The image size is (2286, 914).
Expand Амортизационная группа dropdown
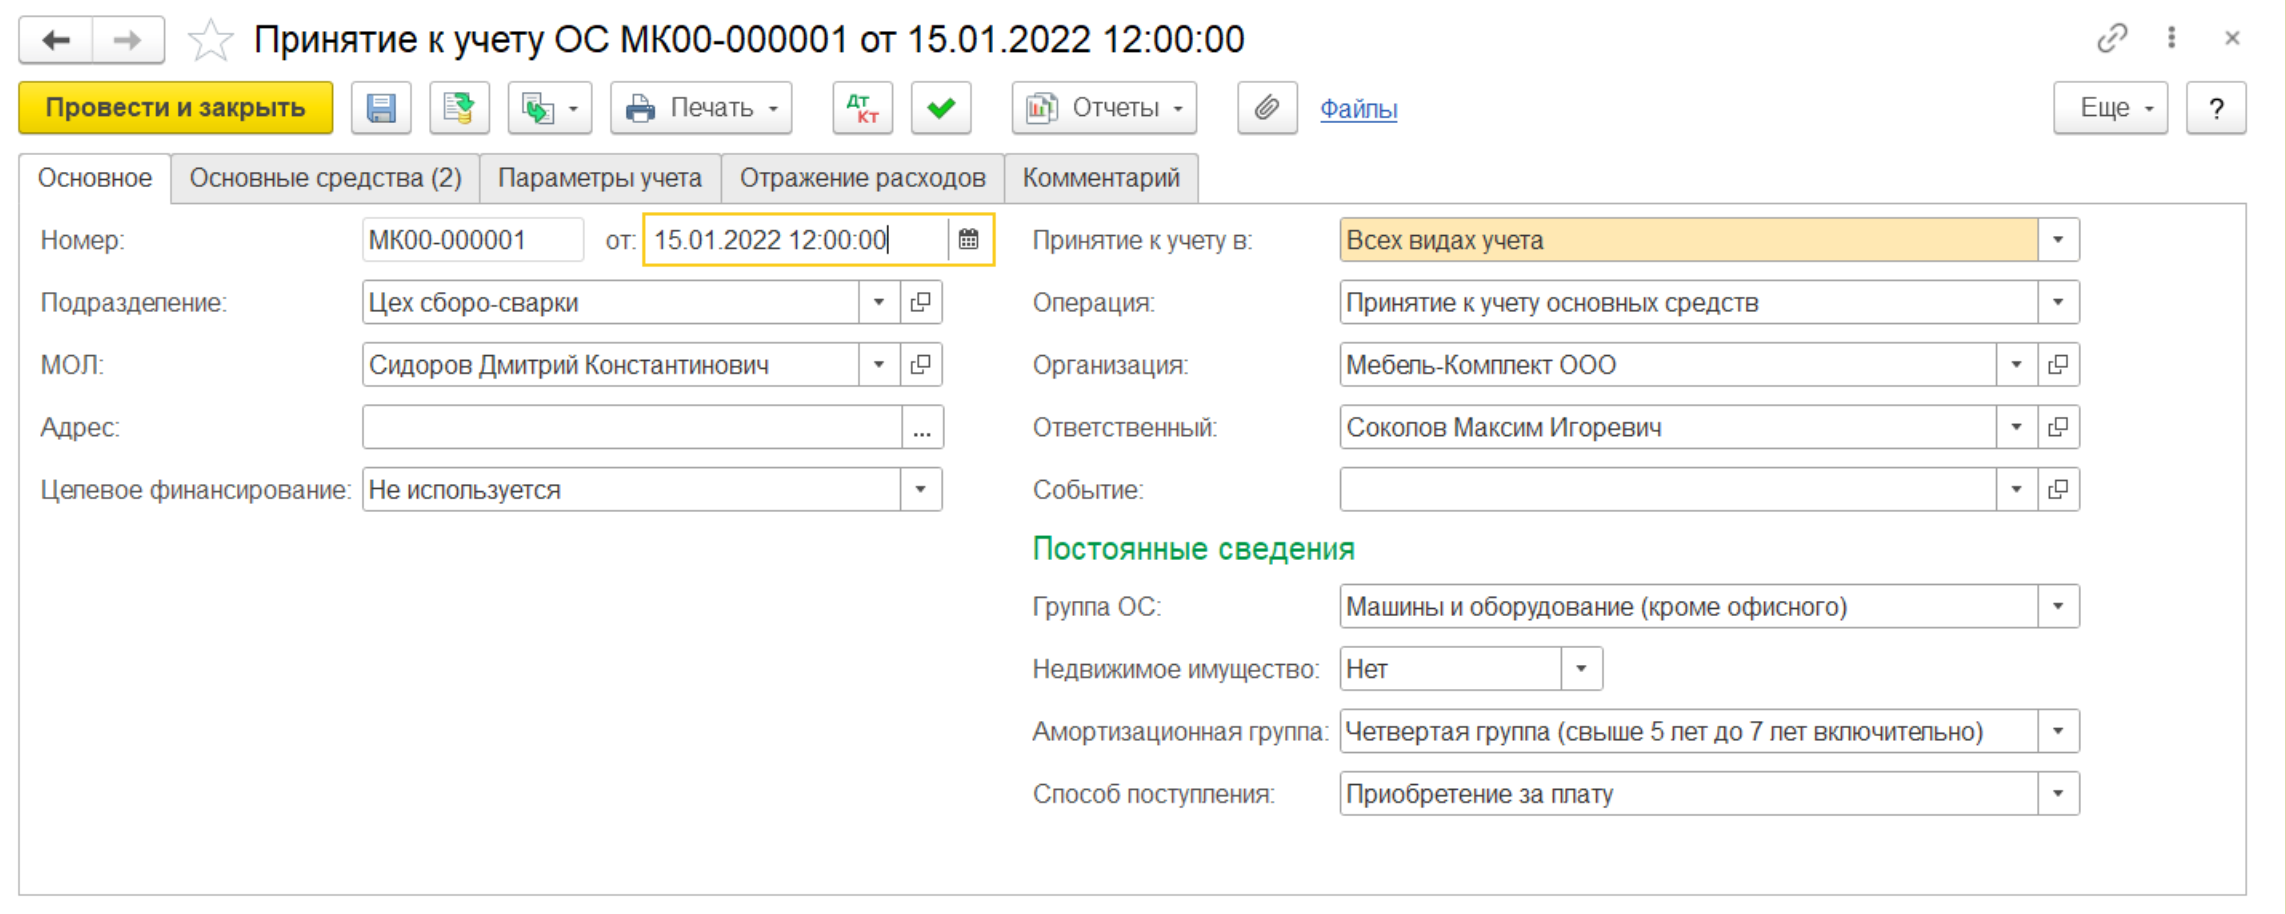2058,732
